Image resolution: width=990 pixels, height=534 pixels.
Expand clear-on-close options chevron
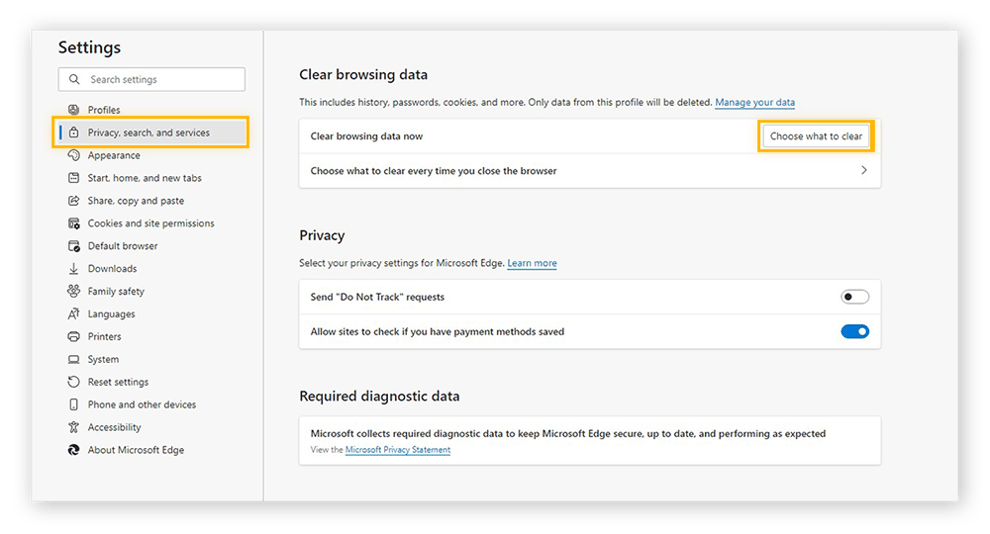pyautogui.click(x=864, y=171)
